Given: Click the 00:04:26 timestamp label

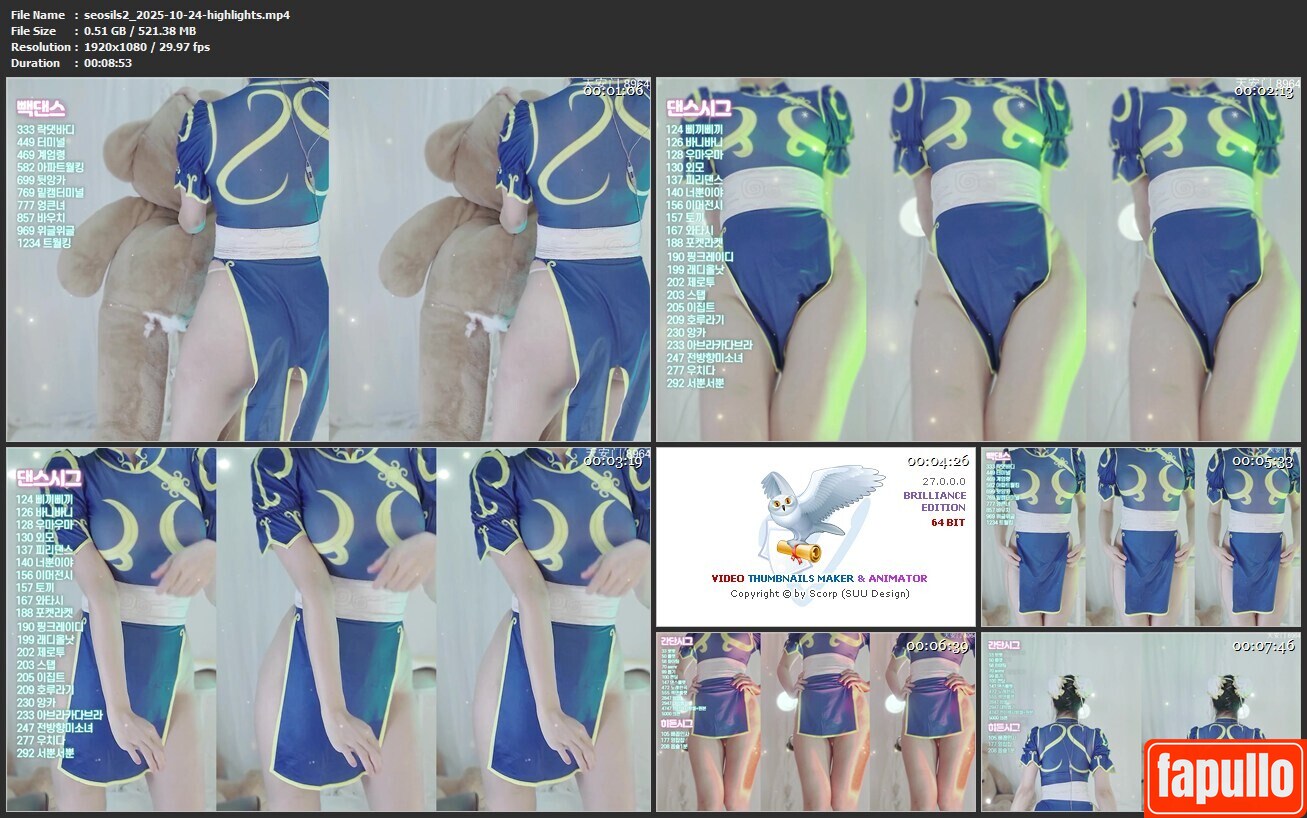Looking at the screenshot, I should [937, 461].
